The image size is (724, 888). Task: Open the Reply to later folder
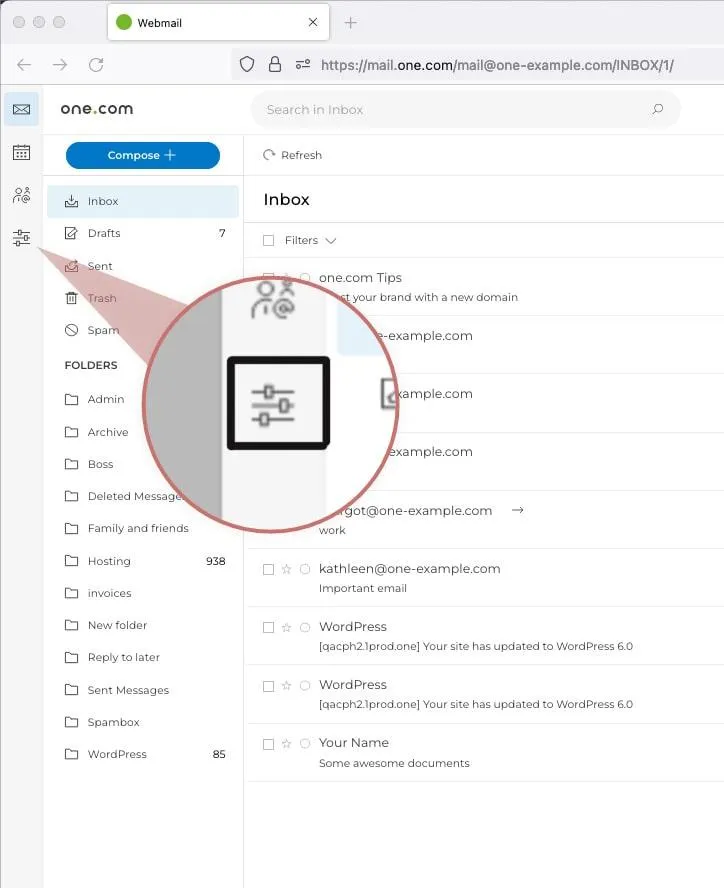143,658
